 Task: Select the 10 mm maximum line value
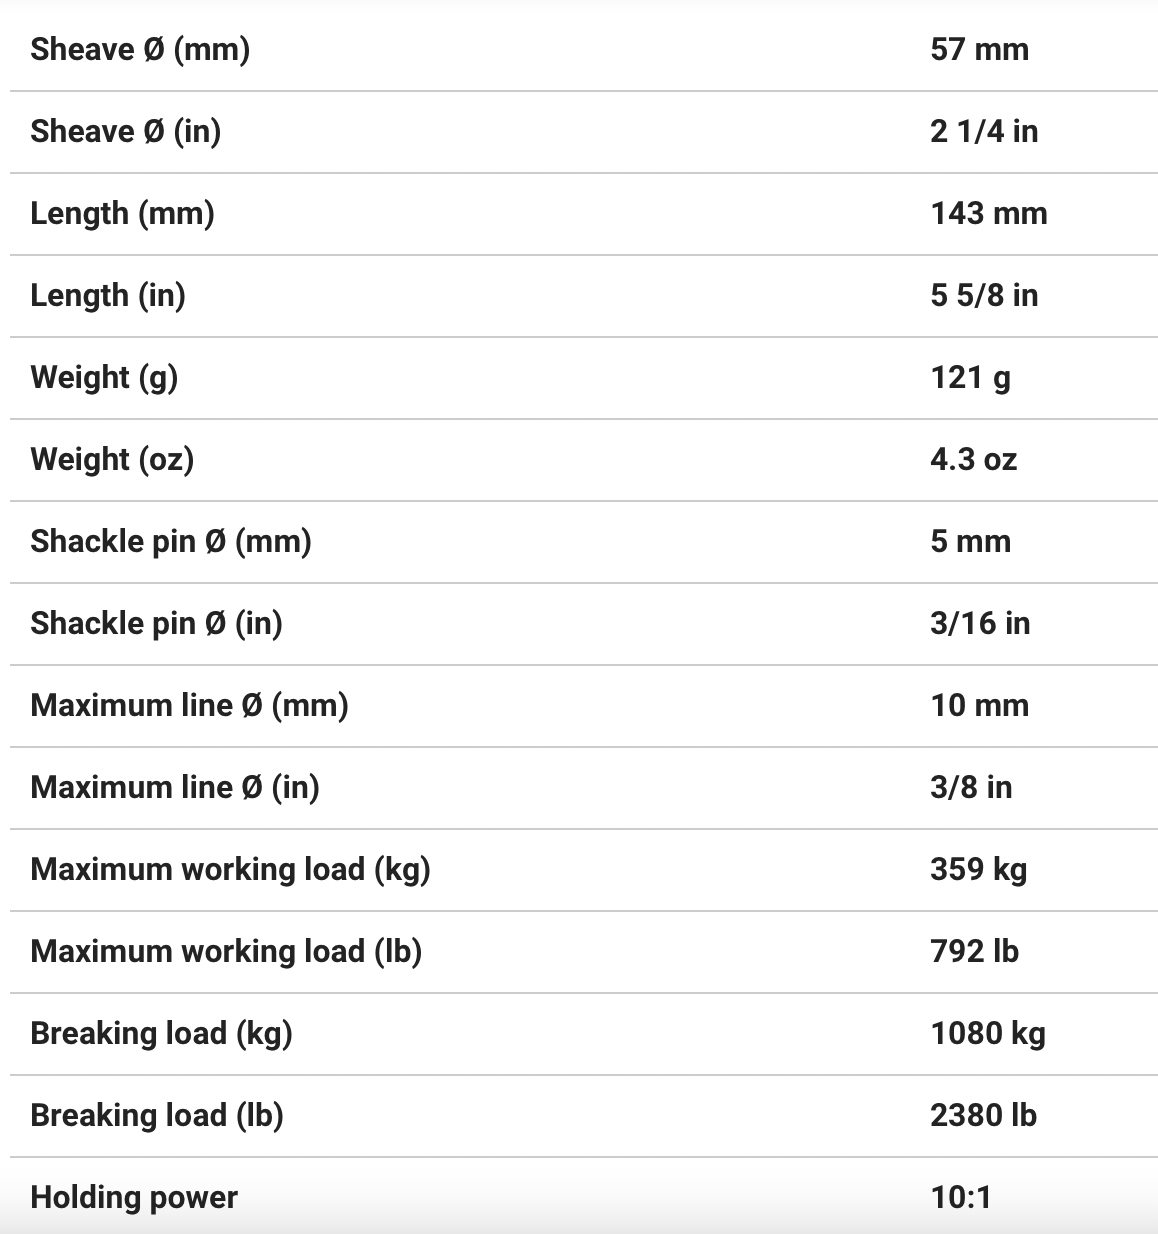click(979, 705)
